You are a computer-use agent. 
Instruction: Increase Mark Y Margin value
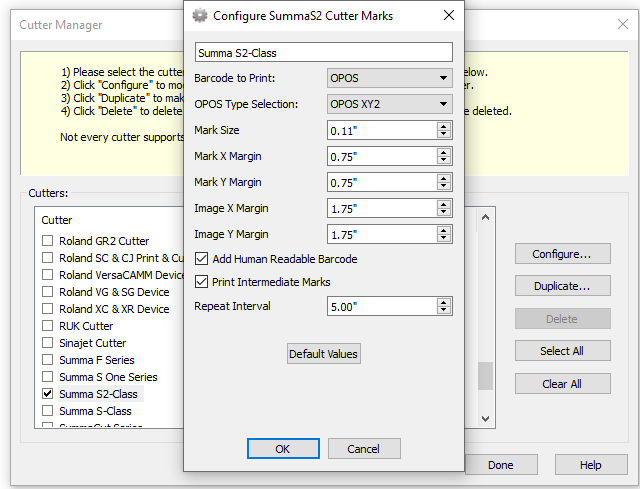click(443, 178)
